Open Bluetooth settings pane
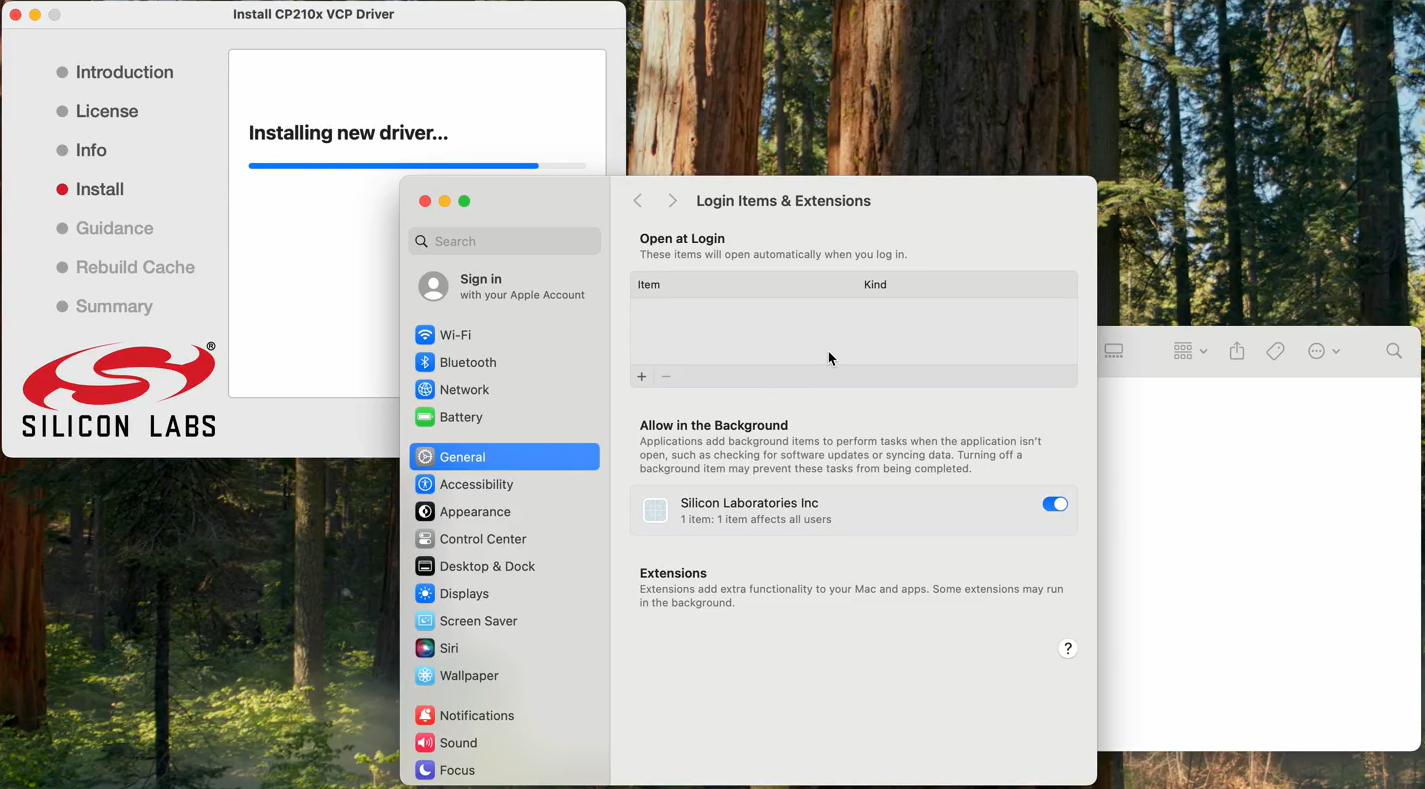The image size is (1425, 789). (504, 362)
